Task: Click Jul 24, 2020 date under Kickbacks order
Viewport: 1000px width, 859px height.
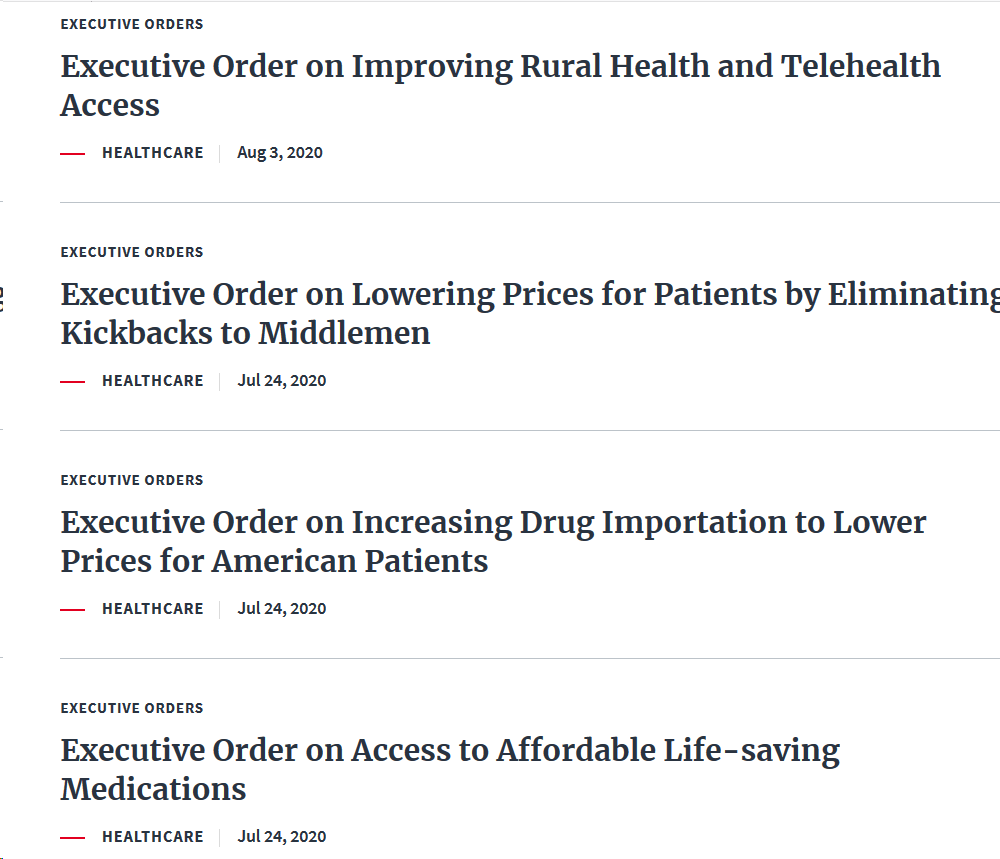Action: pos(282,381)
